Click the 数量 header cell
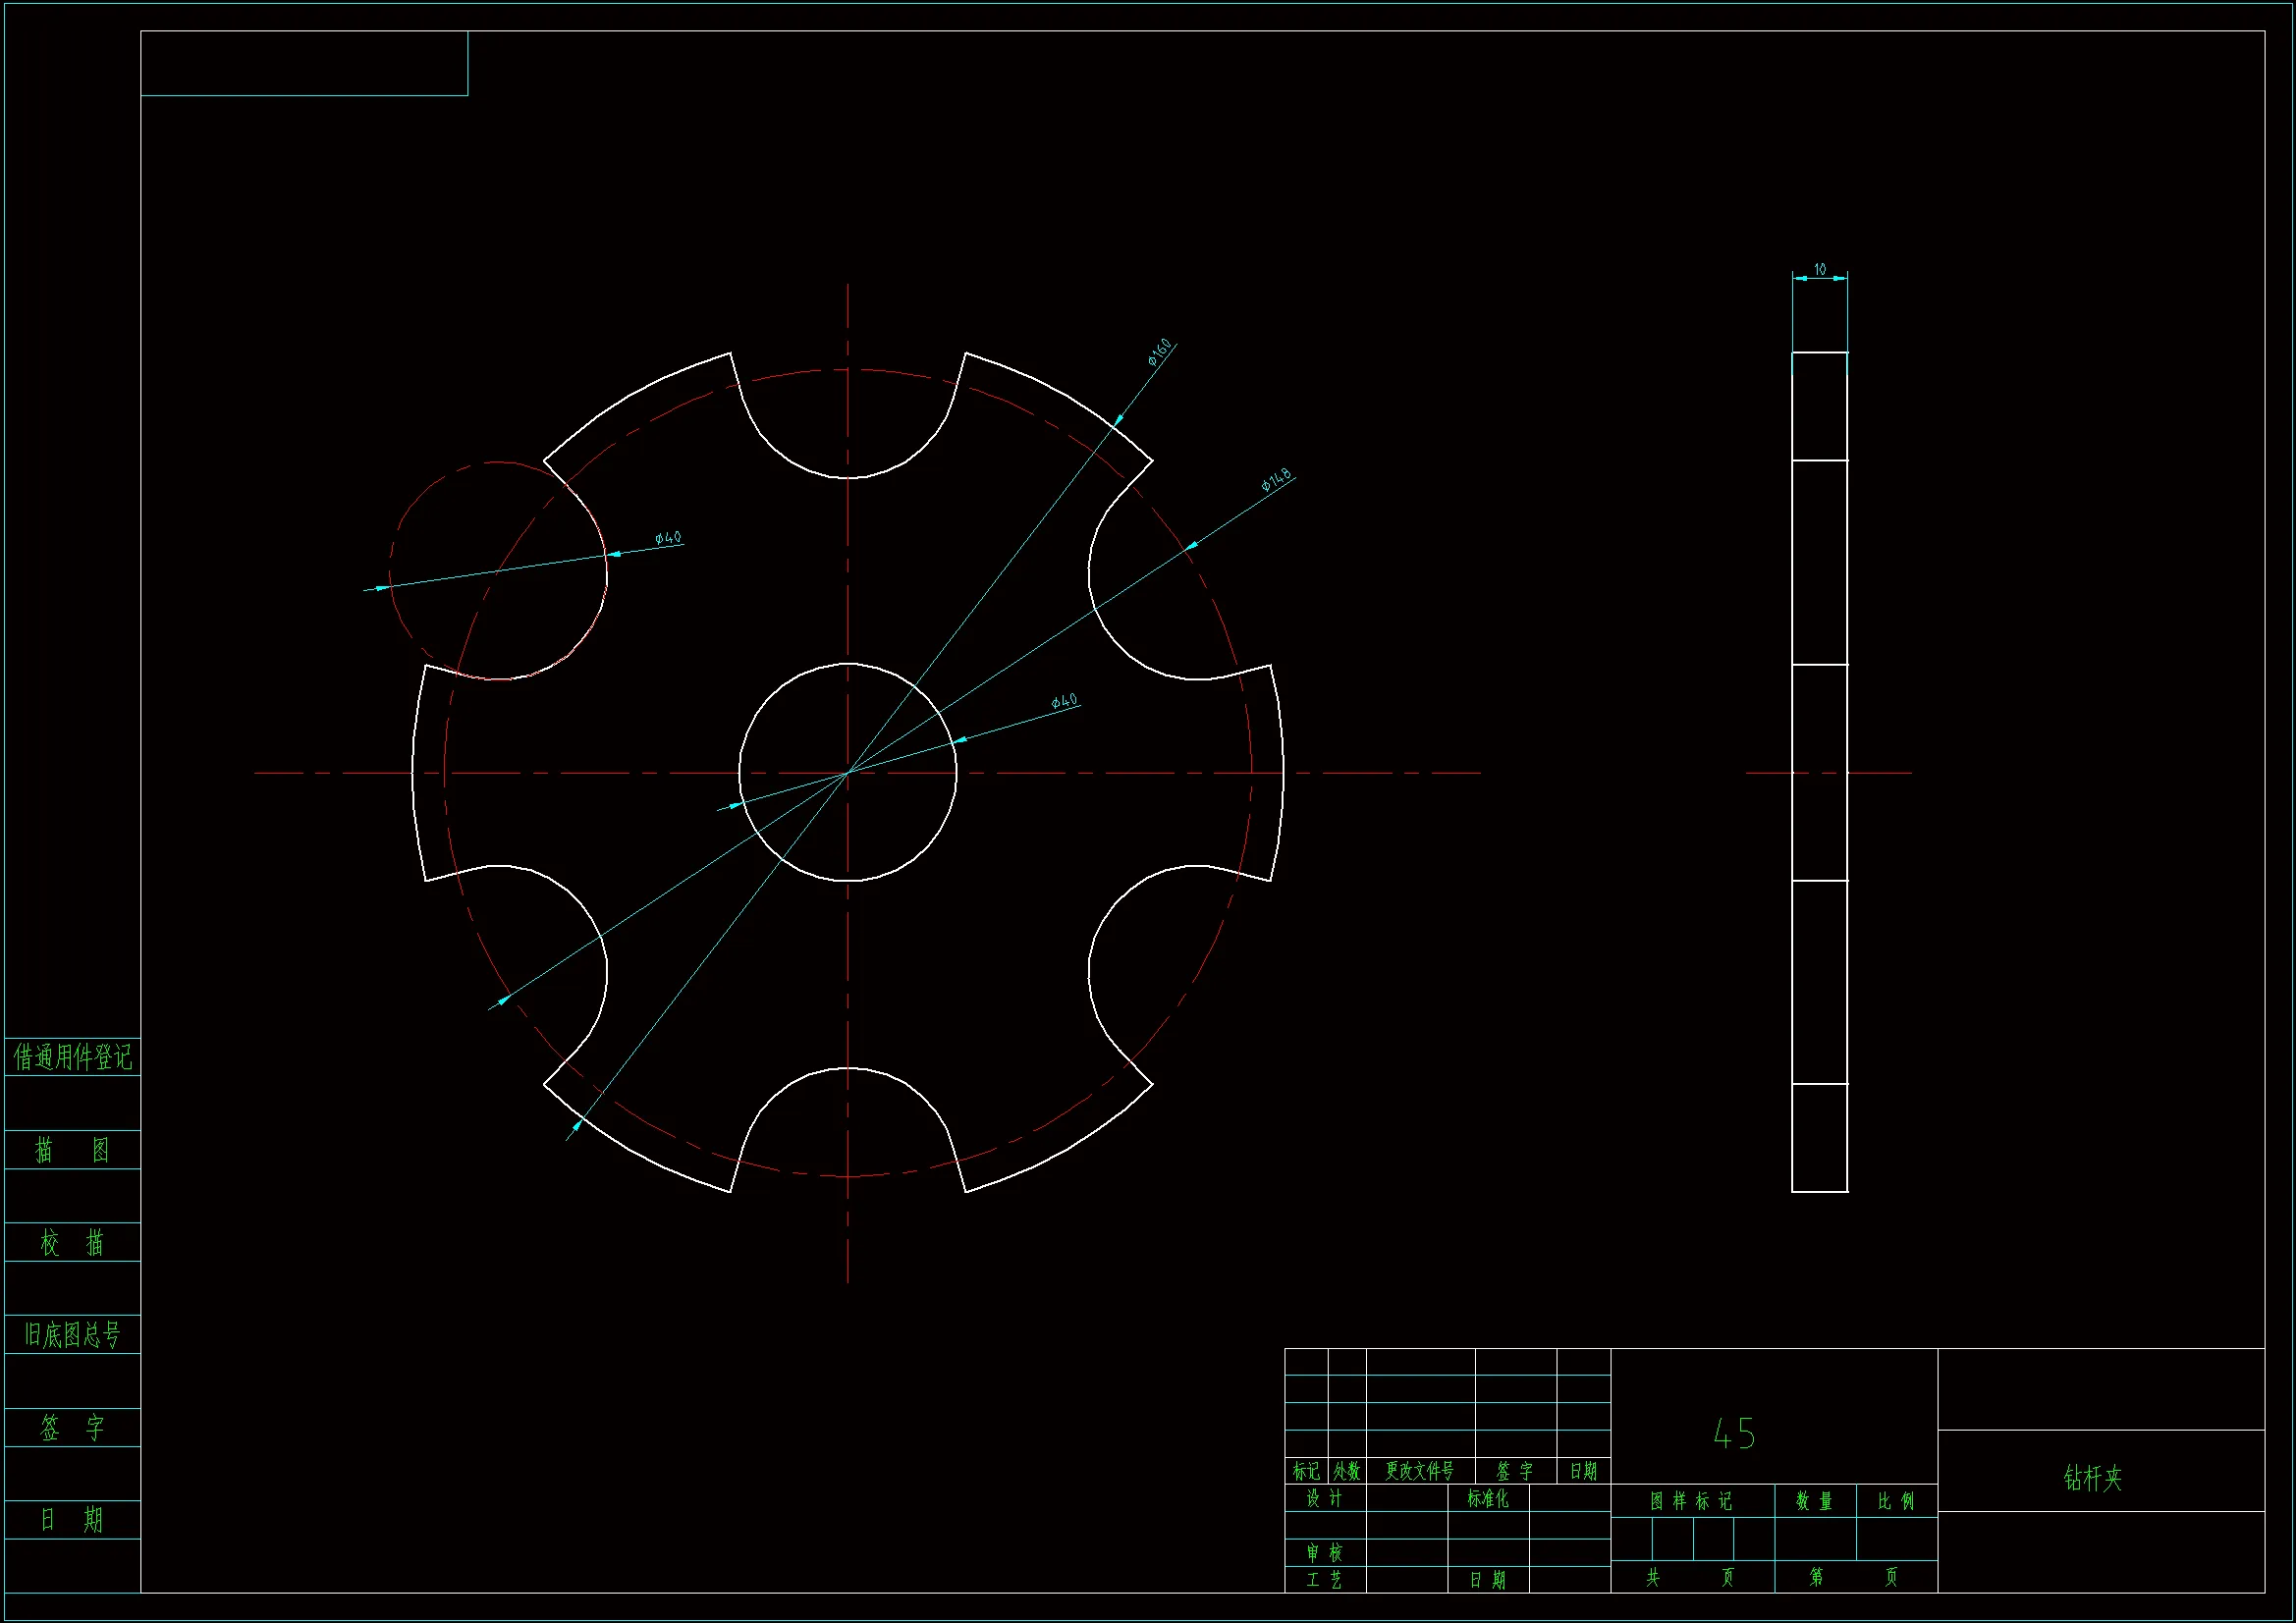2296x1623 pixels. coord(1814,1501)
